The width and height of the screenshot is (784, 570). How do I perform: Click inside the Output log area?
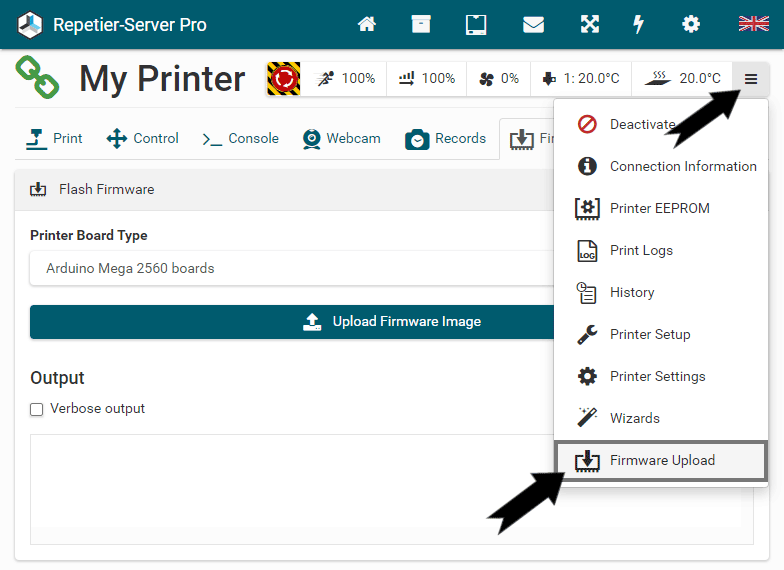(290, 488)
